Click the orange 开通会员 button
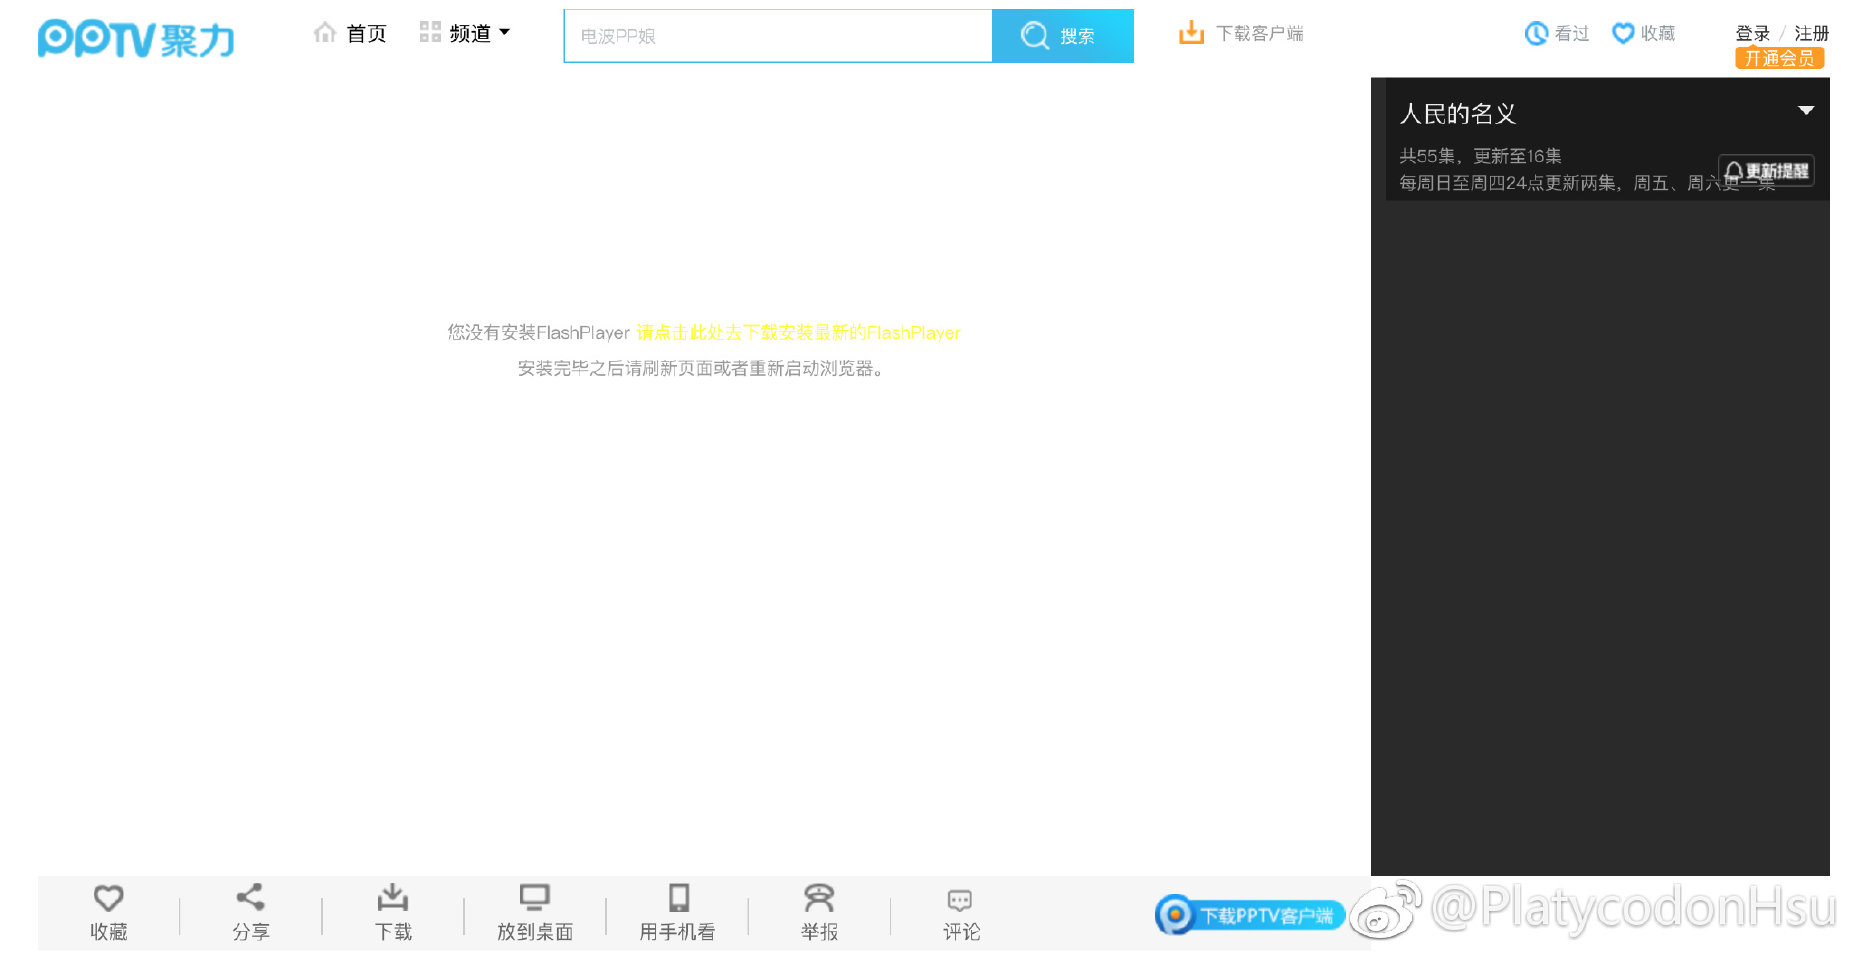Viewport: 1853px width, 960px height. pos(1779,58)
